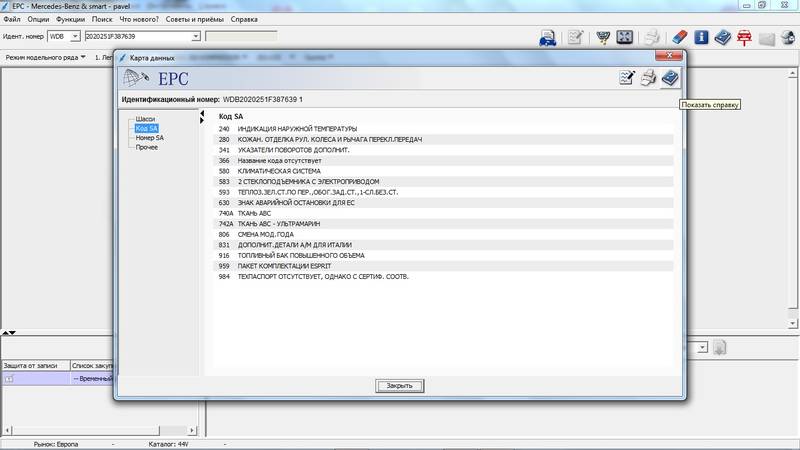Open the Что нового? menu
This screenshot has width=800, height=450.
tap(139, 19)
